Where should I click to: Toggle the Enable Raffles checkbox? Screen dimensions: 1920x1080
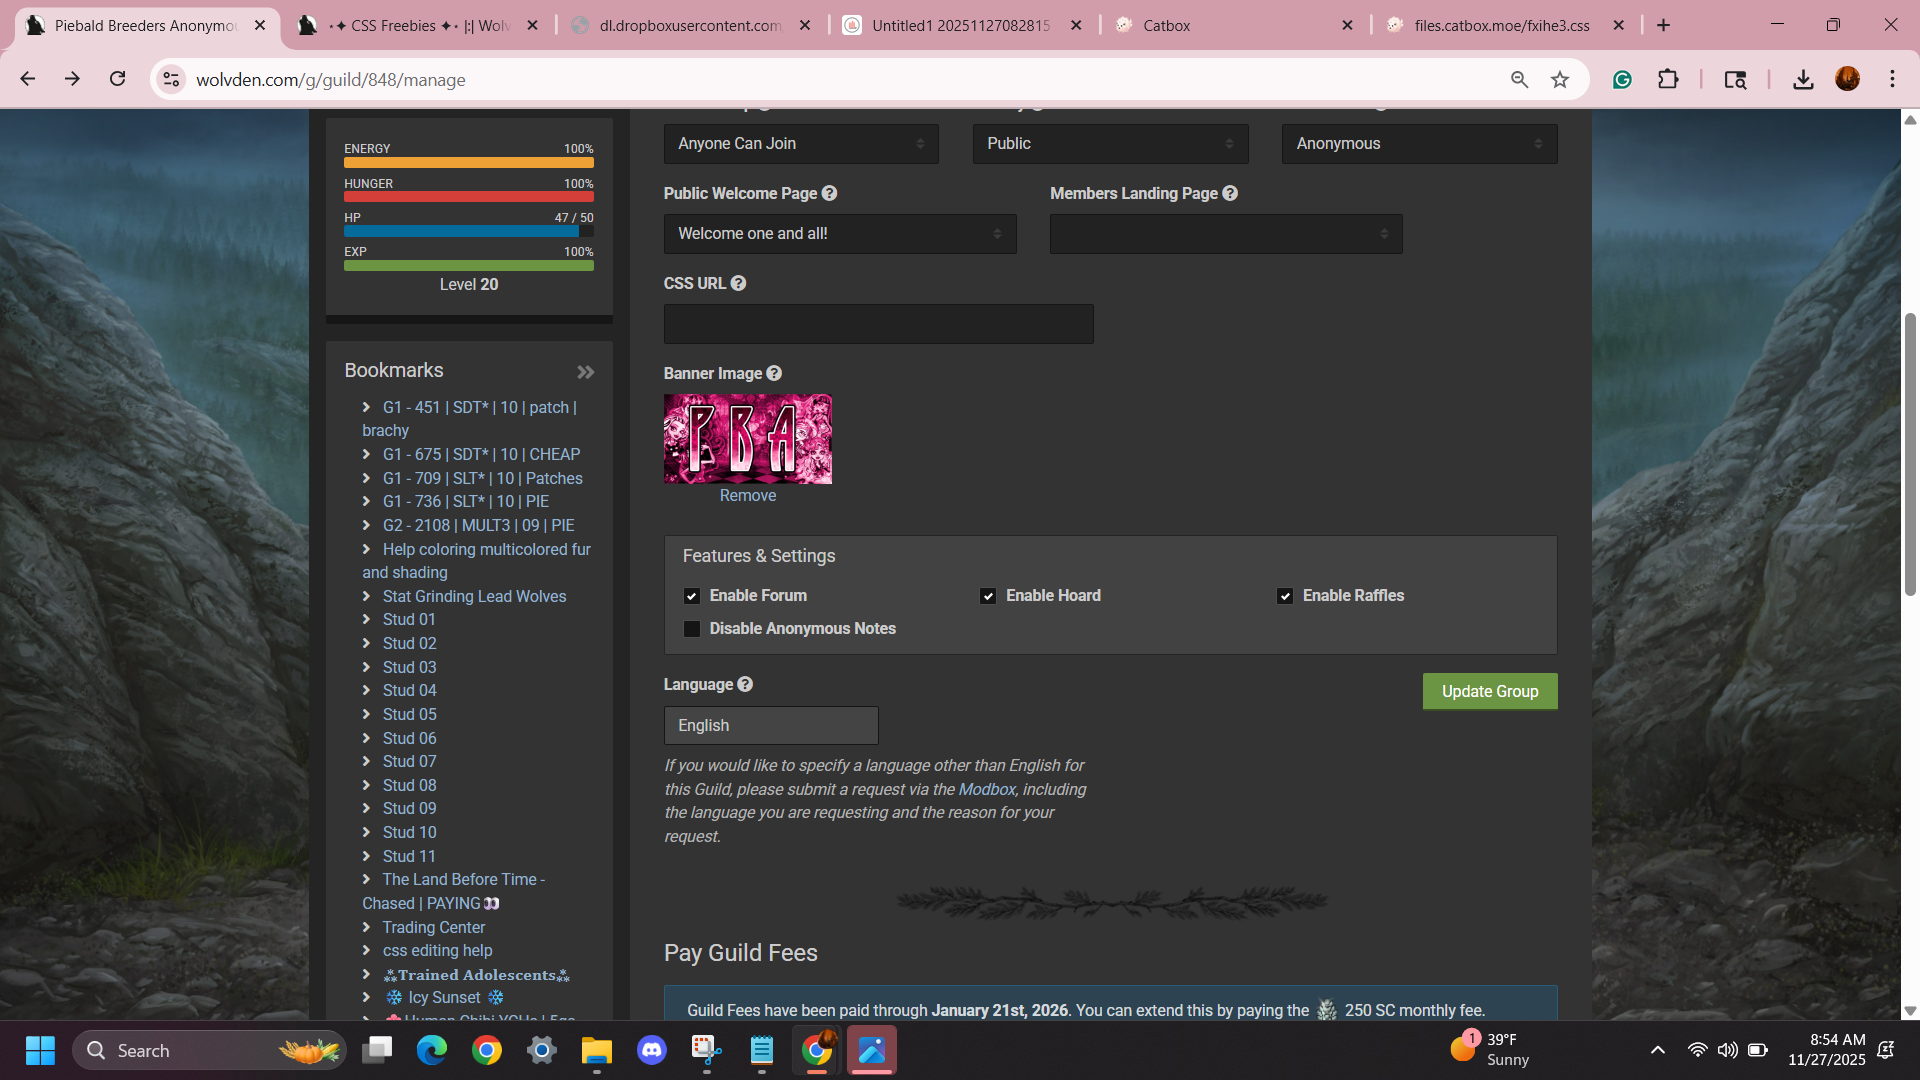(1285, 596)
